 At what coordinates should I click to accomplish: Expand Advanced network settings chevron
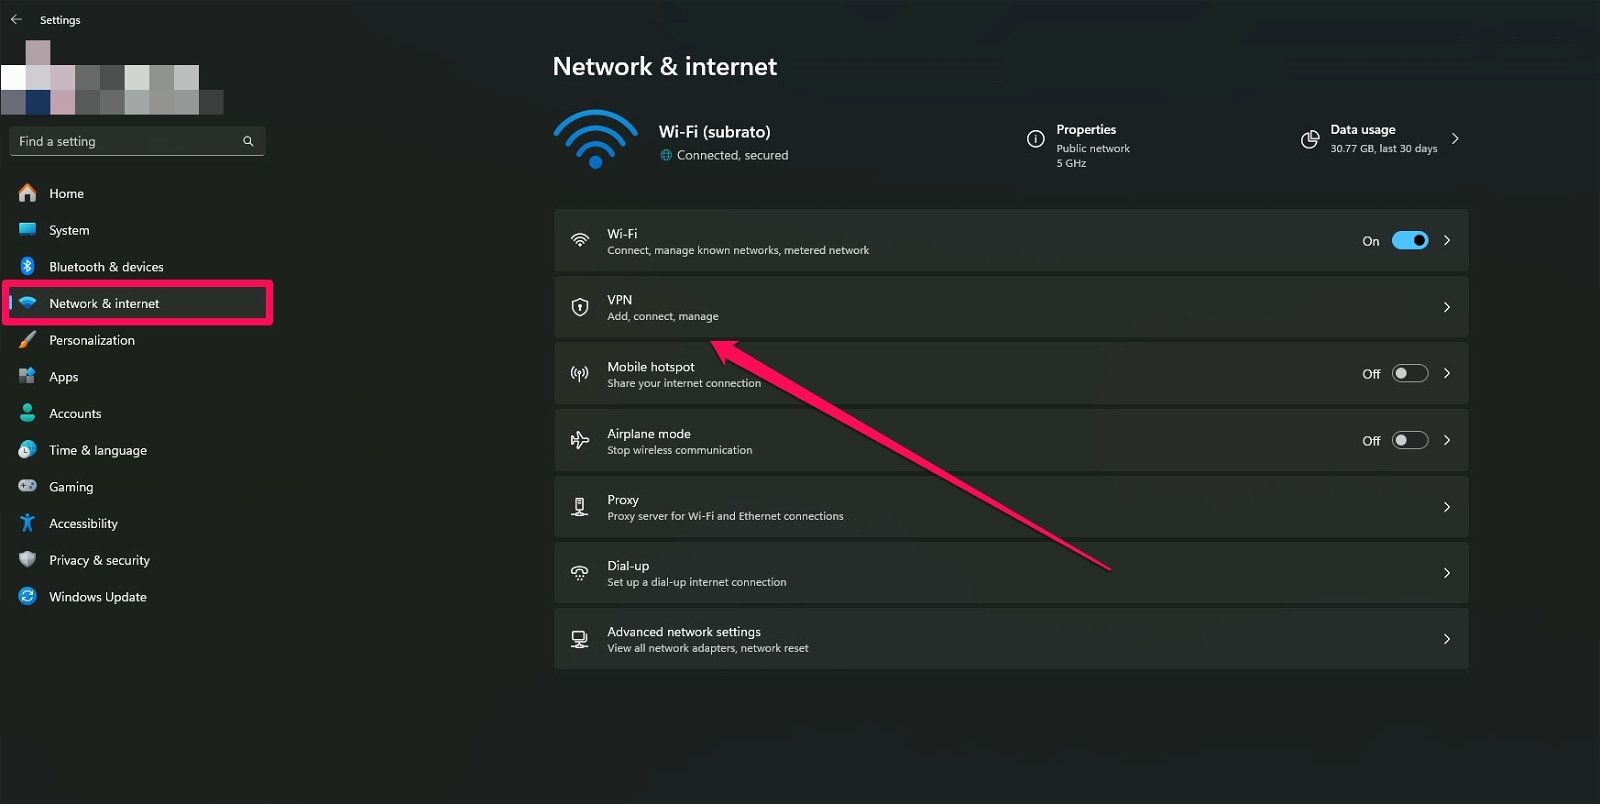point(1446,639)
